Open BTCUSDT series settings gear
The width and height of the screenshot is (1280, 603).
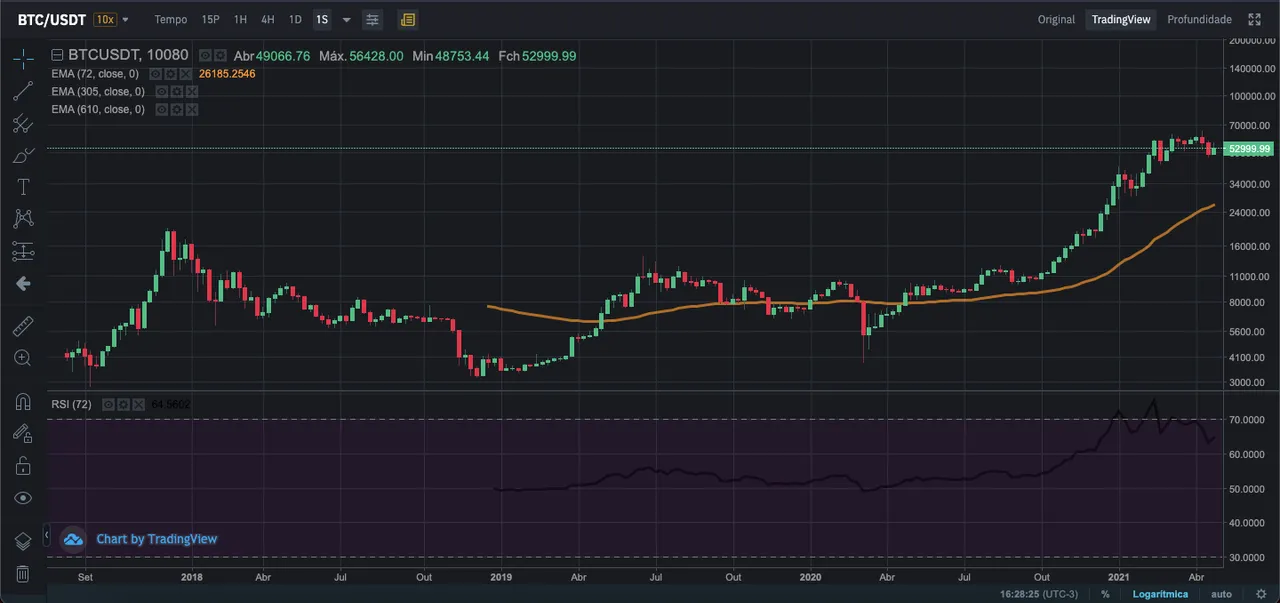pos(219,56)
